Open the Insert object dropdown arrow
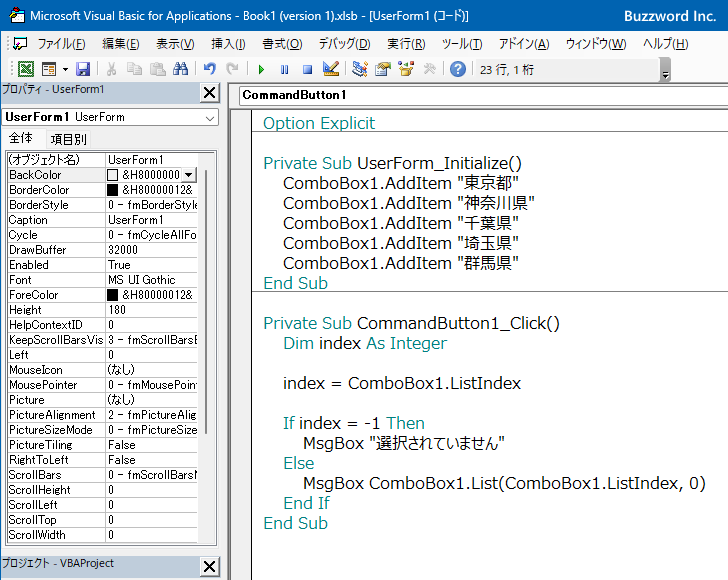Viewport: 728px width, 580px height. coord(65,69)
